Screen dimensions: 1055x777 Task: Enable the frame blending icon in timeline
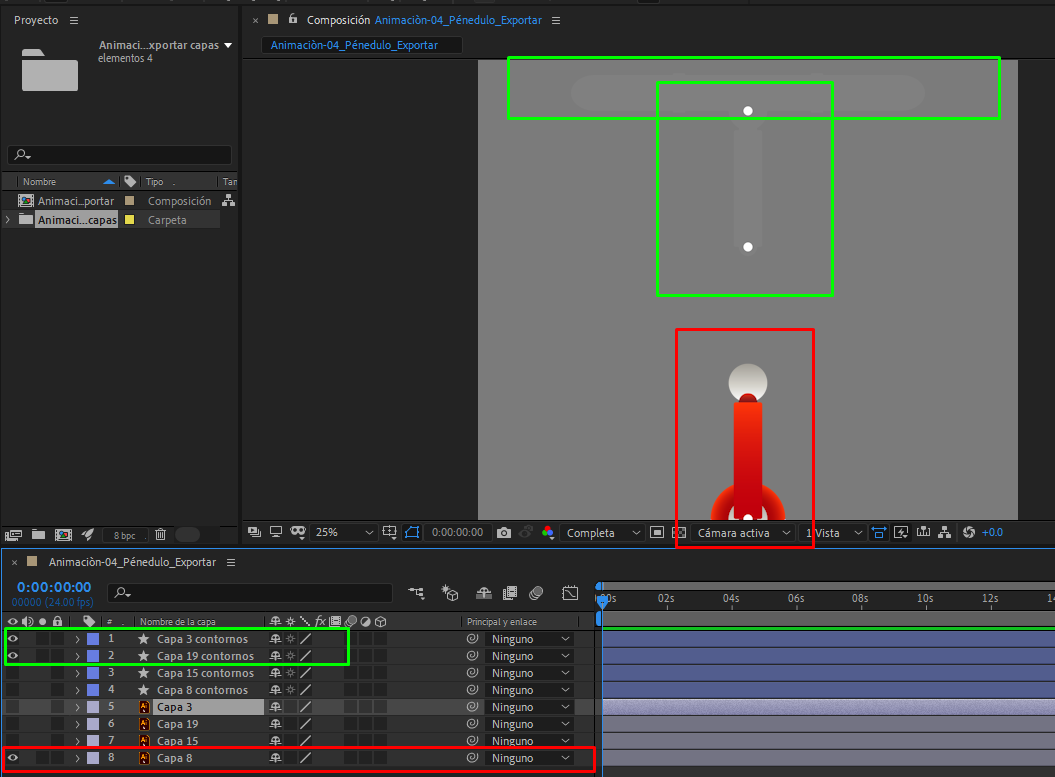(x=510, y=593)
